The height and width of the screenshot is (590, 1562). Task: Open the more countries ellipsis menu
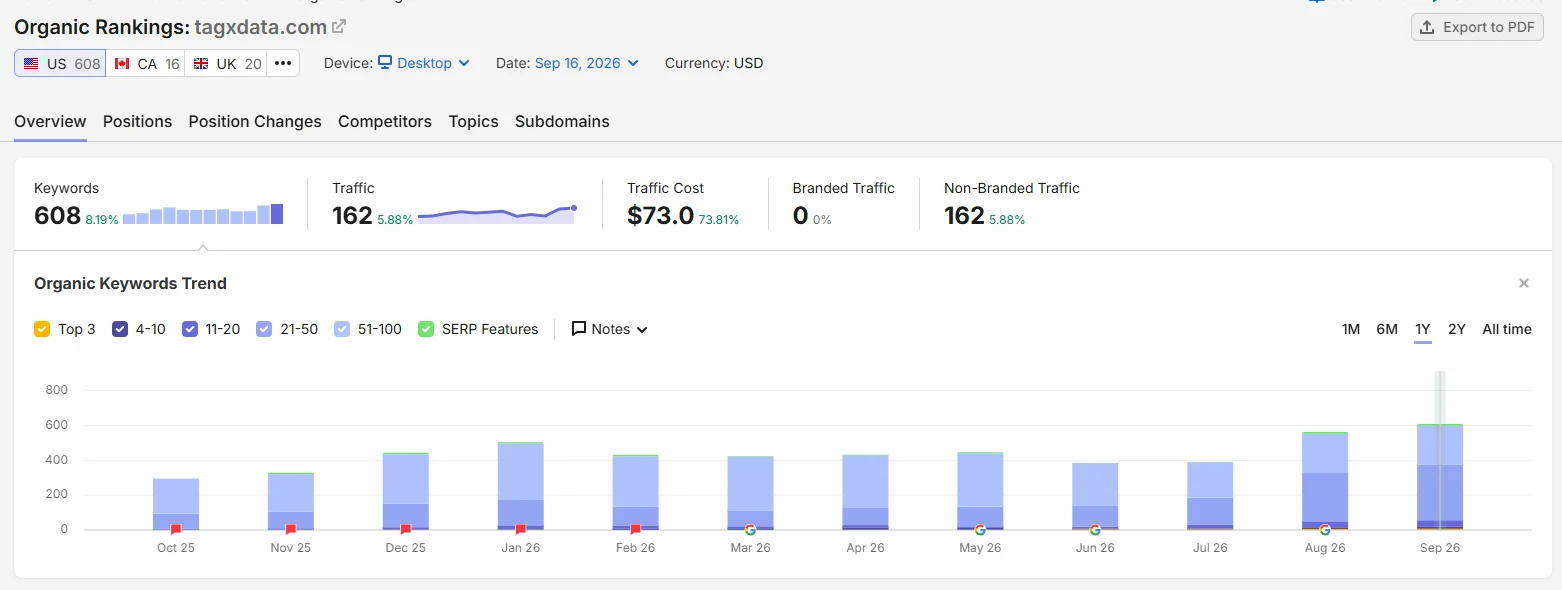(x=283, y=63)
